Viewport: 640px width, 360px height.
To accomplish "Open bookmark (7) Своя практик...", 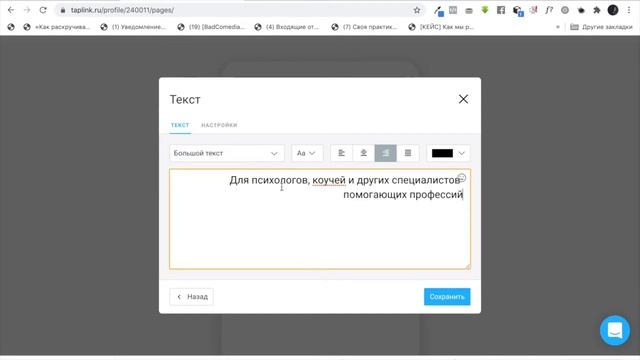I will click(365, 27).
